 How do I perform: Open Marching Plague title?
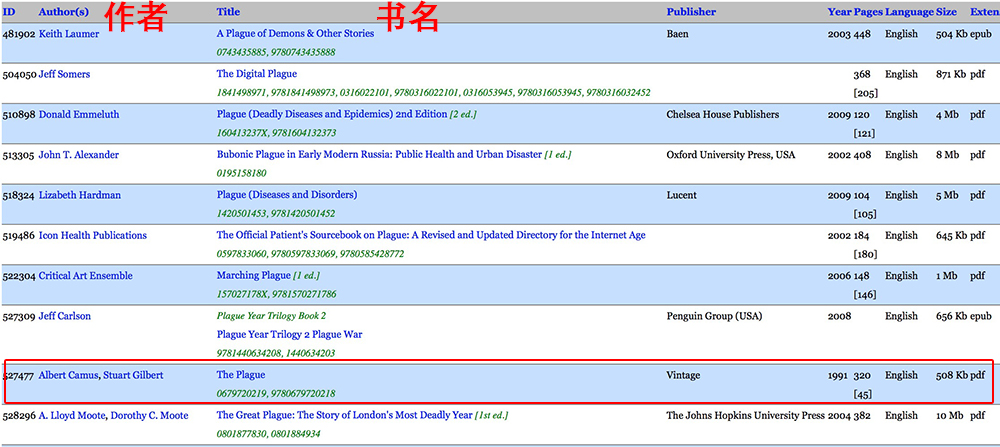point(253,275)
